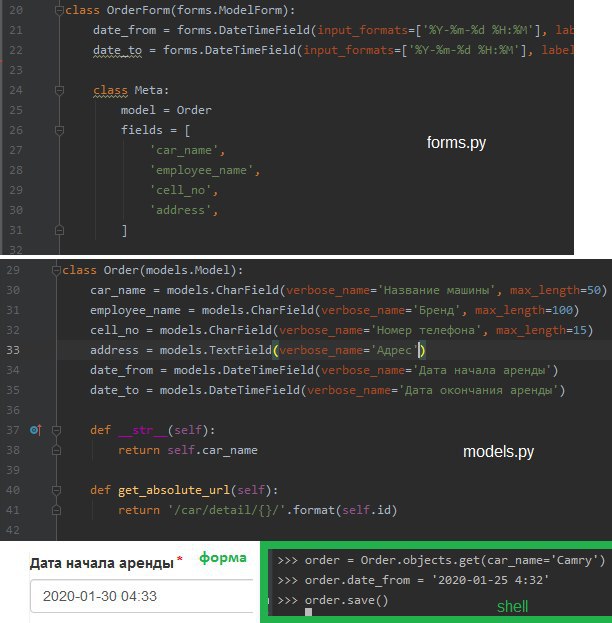Click the 'employee_name' string in fields list
The image size is (612, 623).
click(201, 170)
